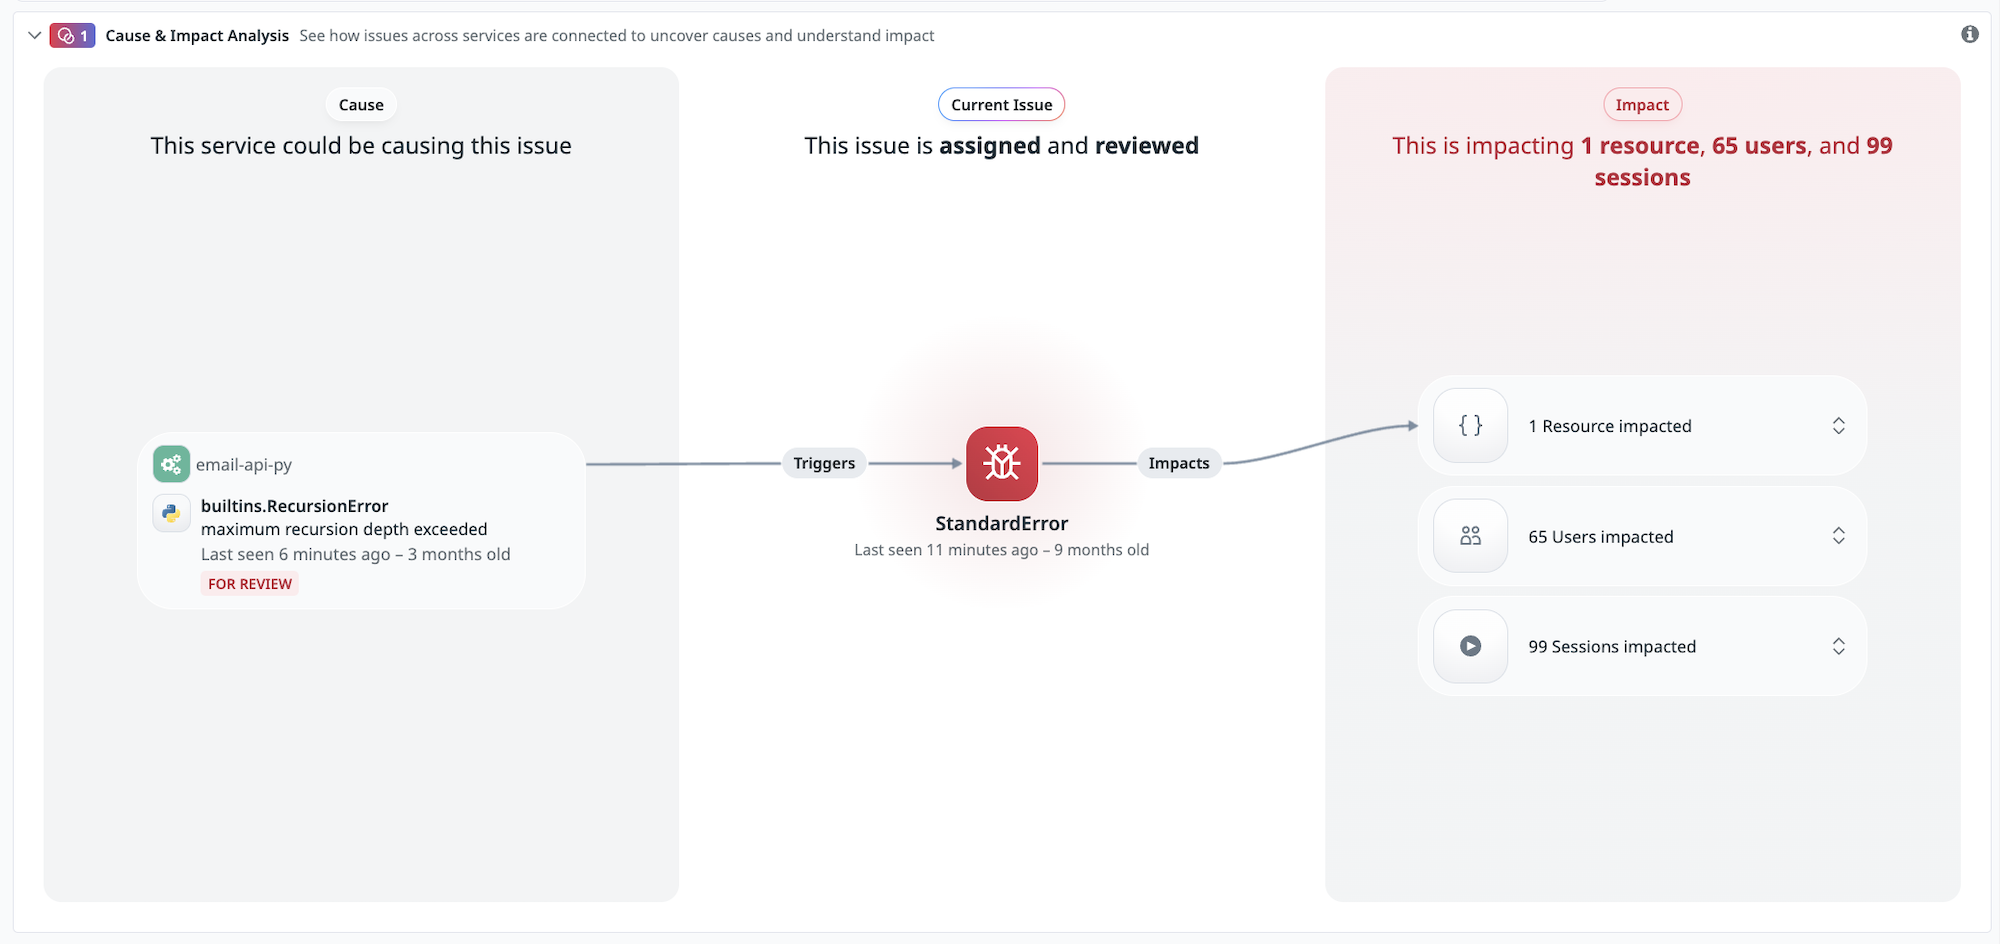Viewport: 2000px width, 944px height.
Task: Select the Cause pill label
Action: coord(361,105)
